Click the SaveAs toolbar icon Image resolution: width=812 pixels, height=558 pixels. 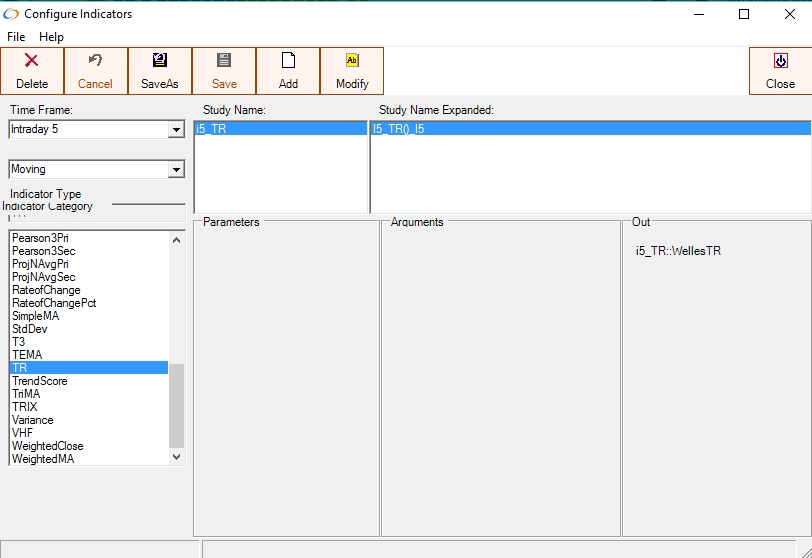160,61
